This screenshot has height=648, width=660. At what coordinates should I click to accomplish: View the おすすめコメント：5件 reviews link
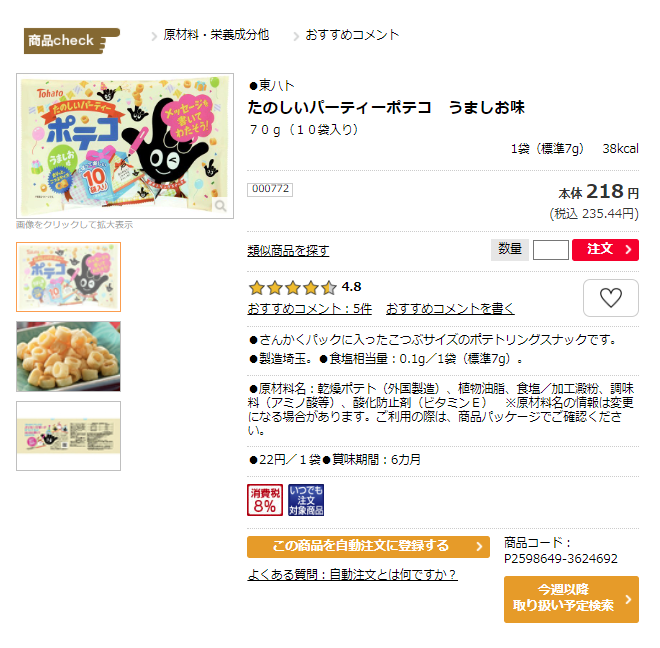coord(309,309)
